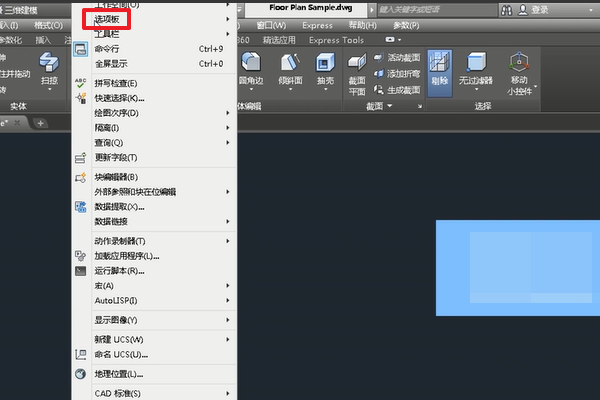Viewport: 600px width, 400px height.
Task: Toggle Live Section (活动截面)
Action: click(397, 57)
